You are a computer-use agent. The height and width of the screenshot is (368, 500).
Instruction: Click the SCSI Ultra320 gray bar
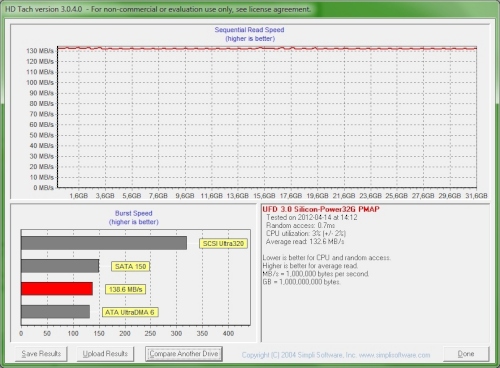[x=104, y=243]
